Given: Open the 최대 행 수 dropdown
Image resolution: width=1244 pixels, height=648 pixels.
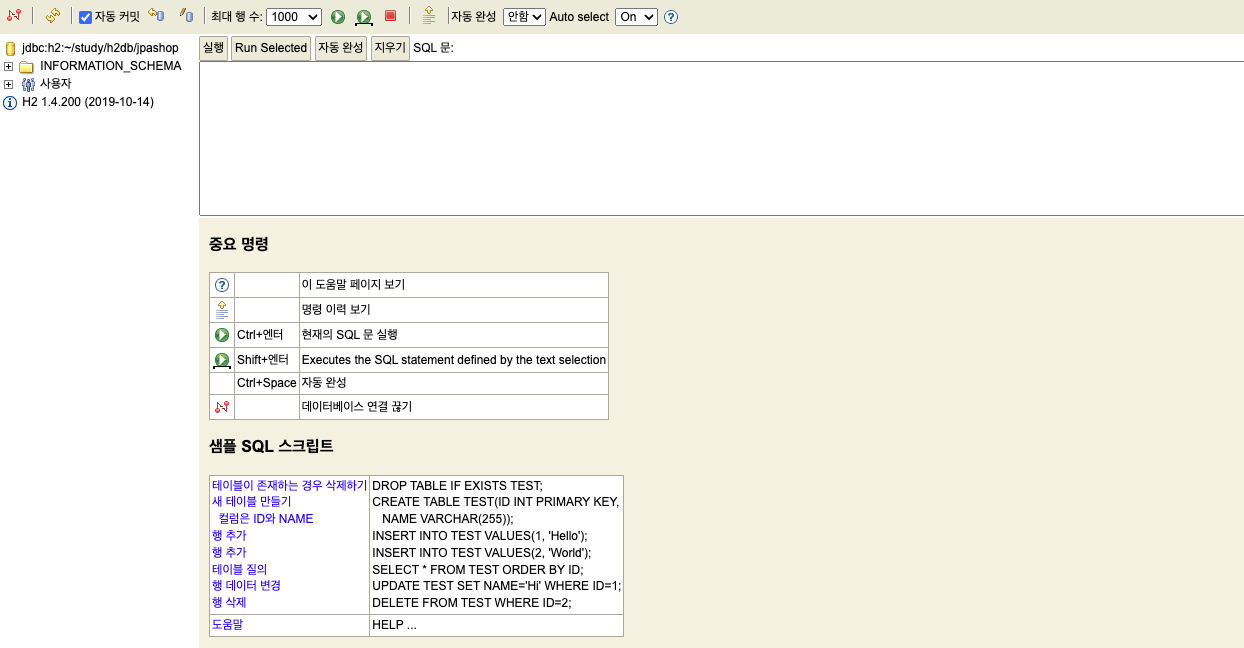Looking at the screenshot, I should coord(294,17).
